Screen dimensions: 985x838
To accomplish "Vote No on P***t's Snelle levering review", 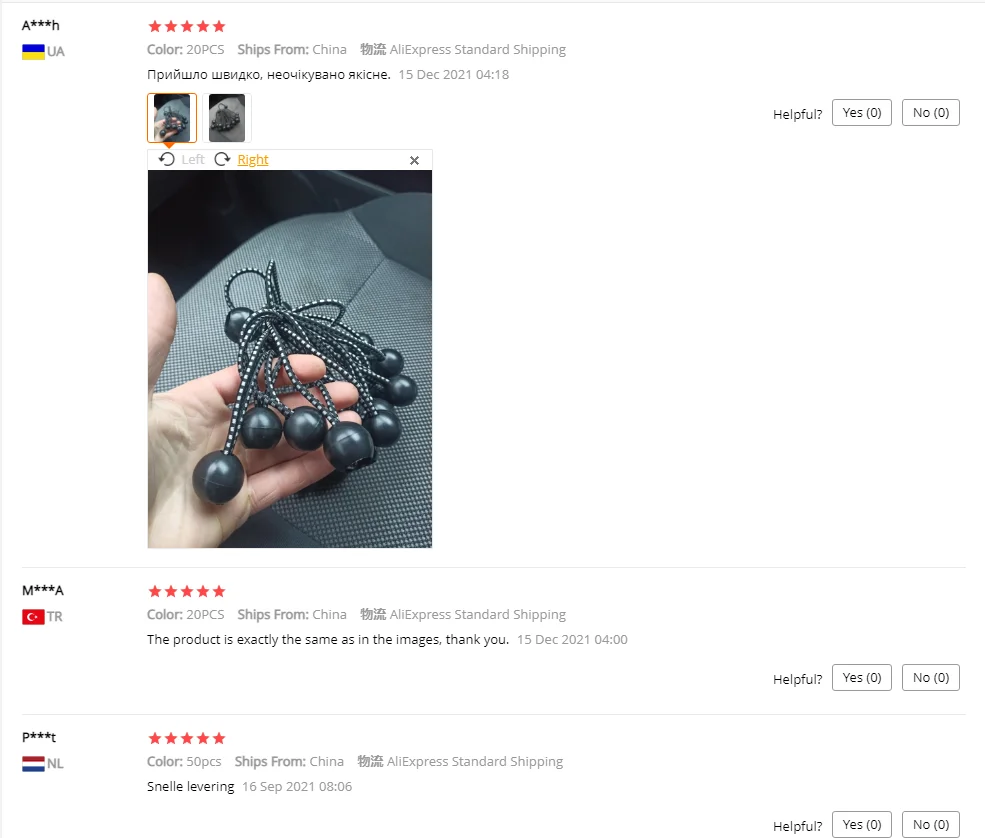I will pos(931,824).
